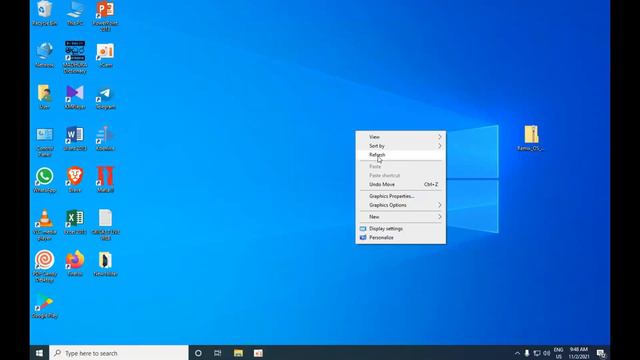Screen dimensions: 640x360
Task: Click the ENG US language indicator
Action: (x=558, y=353)
